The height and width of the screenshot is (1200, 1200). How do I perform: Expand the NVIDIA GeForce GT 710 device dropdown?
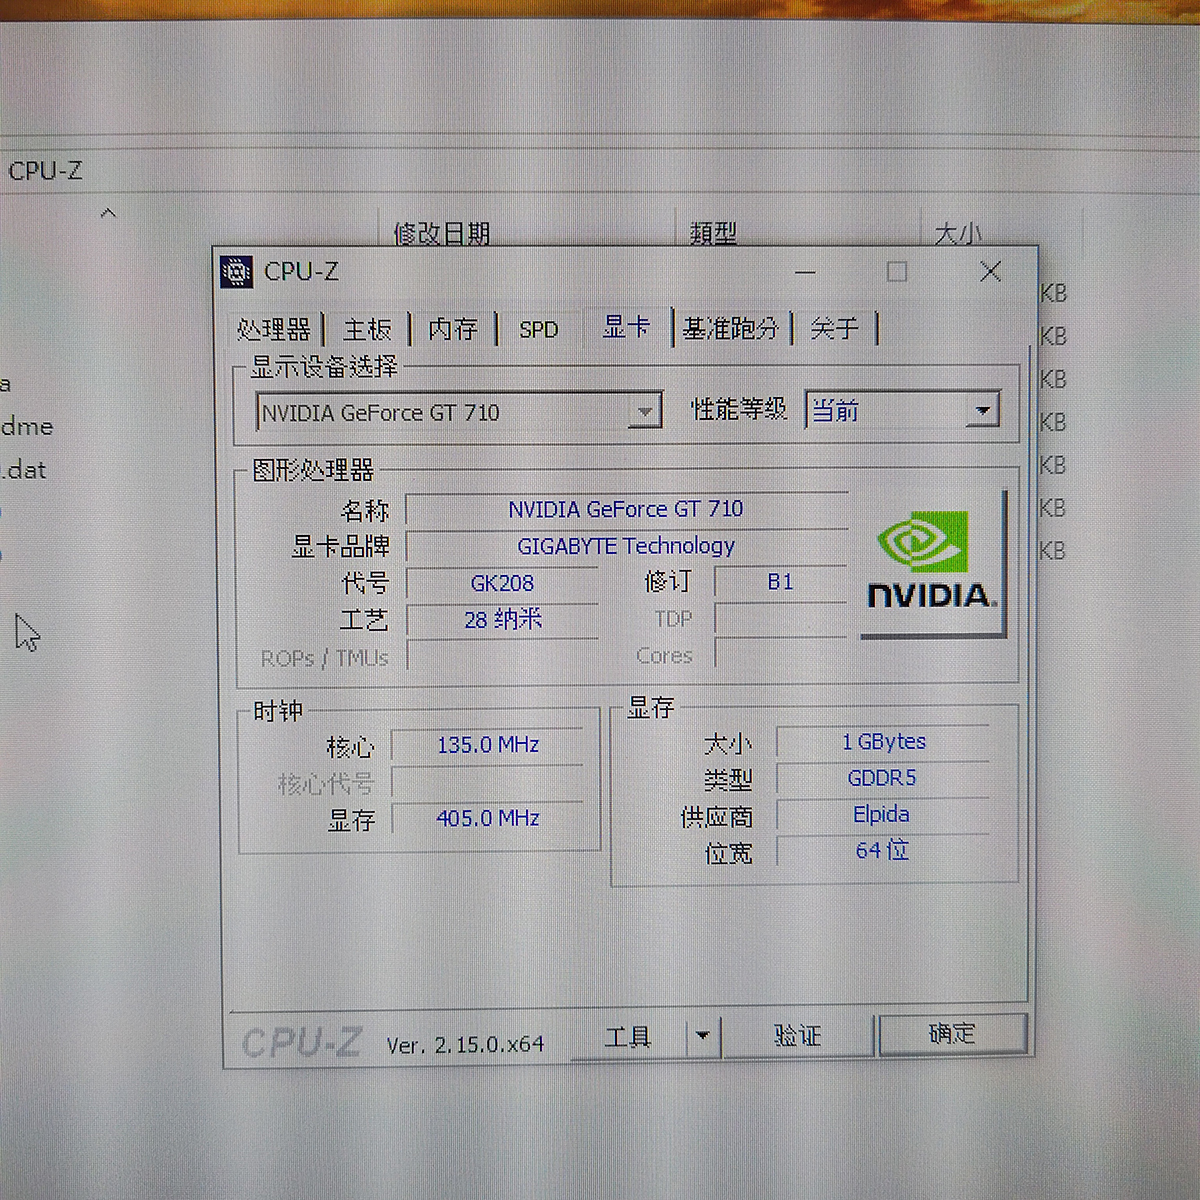tap(646, 412)
